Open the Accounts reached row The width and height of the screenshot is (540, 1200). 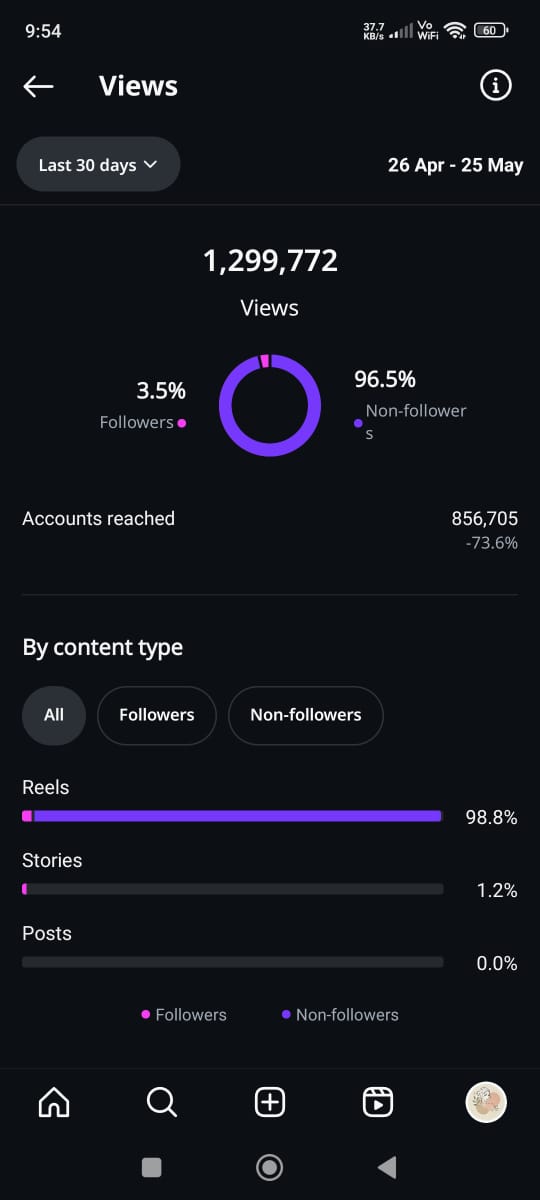point(270,530)
